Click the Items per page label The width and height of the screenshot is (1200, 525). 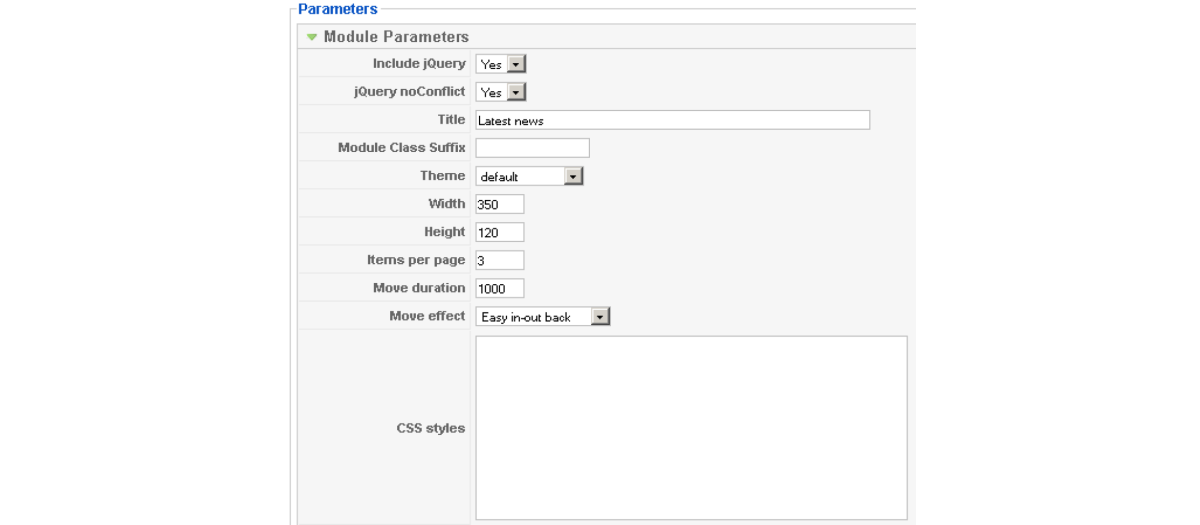pyautogui.click(x=416, y=260)
